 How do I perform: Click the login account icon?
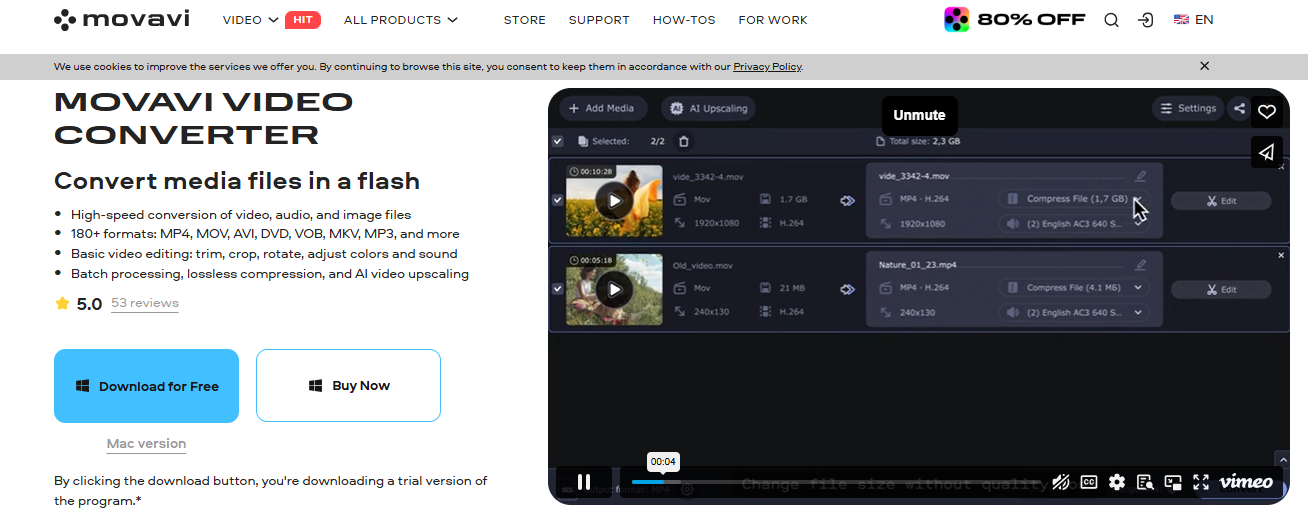[1146, 20]
